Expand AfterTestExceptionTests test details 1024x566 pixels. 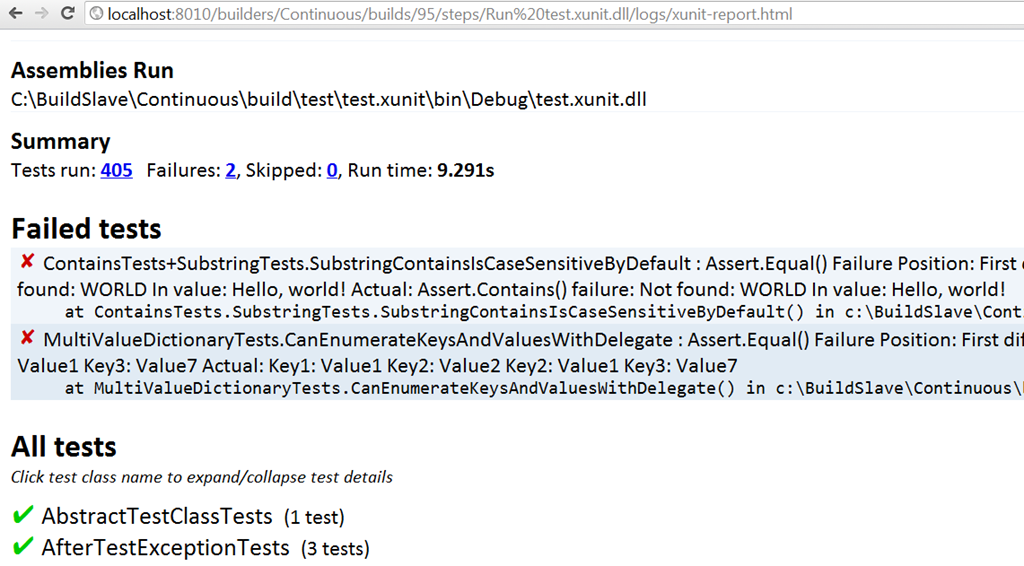click(165, 548)
